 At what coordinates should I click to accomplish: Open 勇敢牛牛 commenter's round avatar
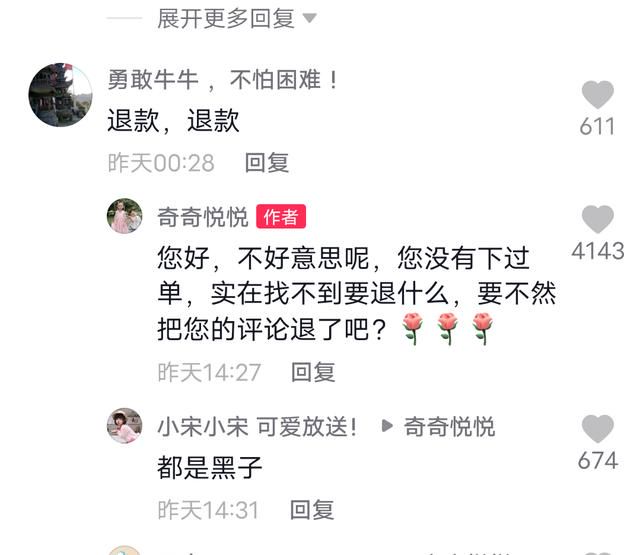pos(60,95)
